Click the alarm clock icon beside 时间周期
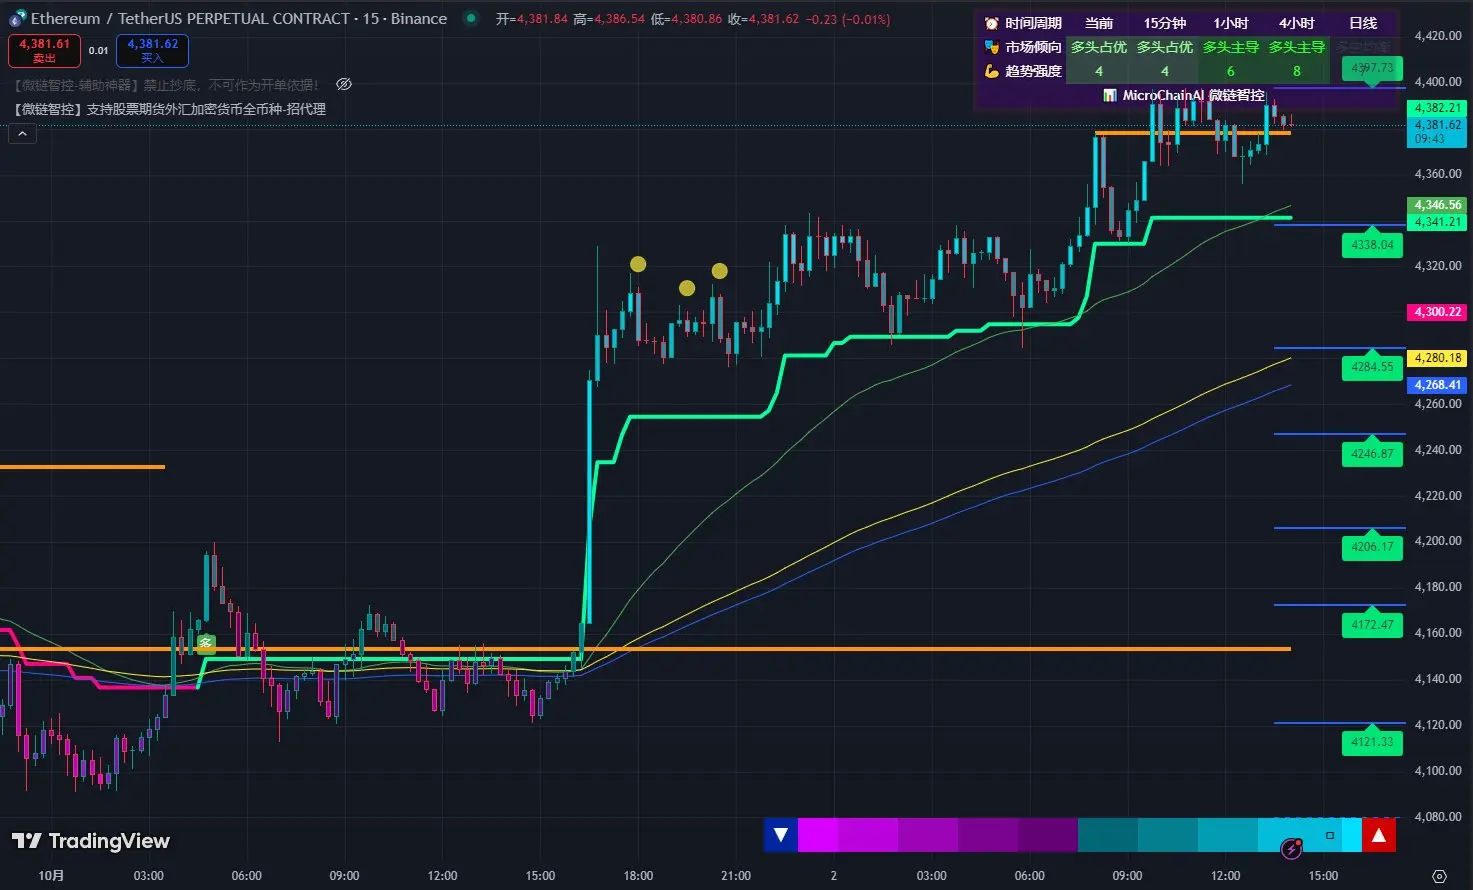Image resolution: width=1473 pixels, height=890 pixels. (x=991, y=23)
